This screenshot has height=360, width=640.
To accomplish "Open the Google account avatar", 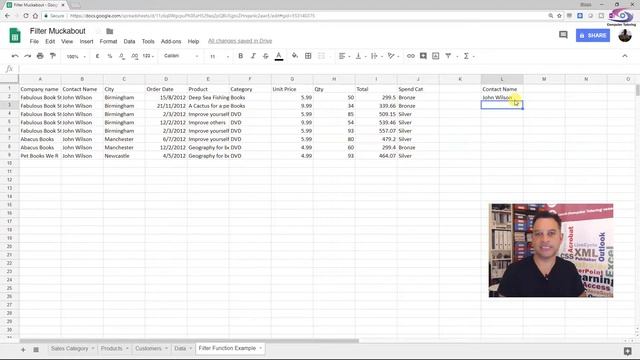I will click(x=625, y=35).
